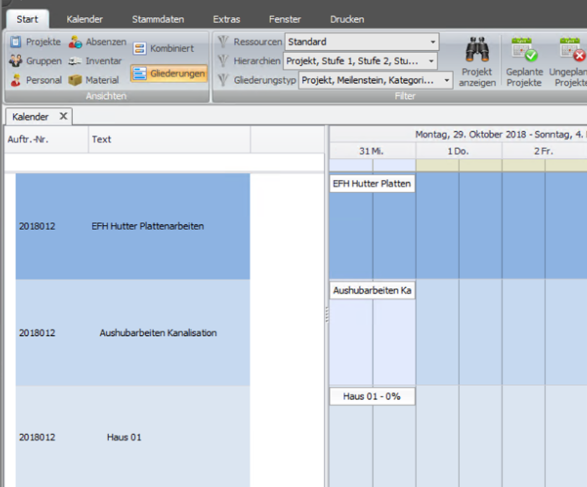Toggle the Kombiniert view
This screenshot has width=587, height=487.
163,48
